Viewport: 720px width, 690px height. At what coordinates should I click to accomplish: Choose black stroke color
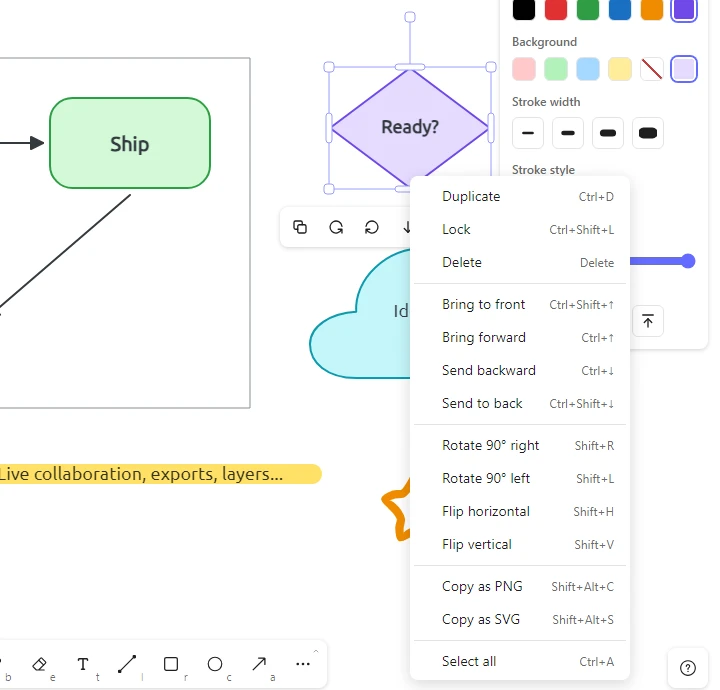coord(524,9)
